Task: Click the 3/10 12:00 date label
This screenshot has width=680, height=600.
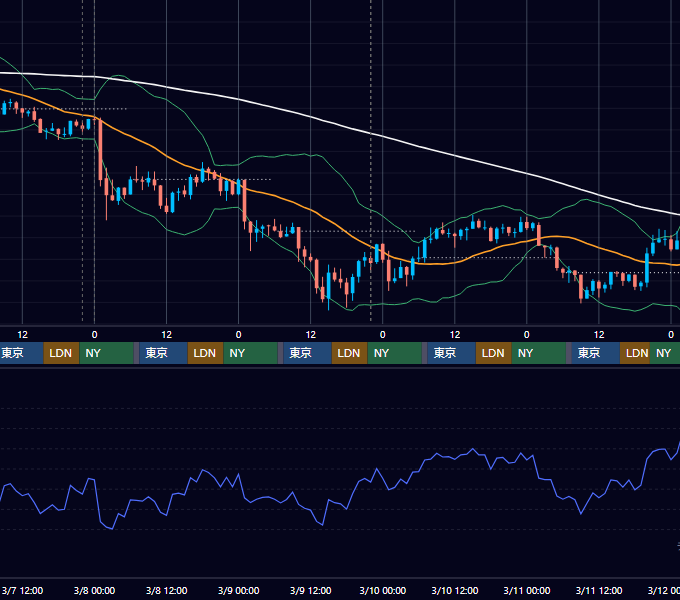Action: pyautogui.click(x=454, y=590)
